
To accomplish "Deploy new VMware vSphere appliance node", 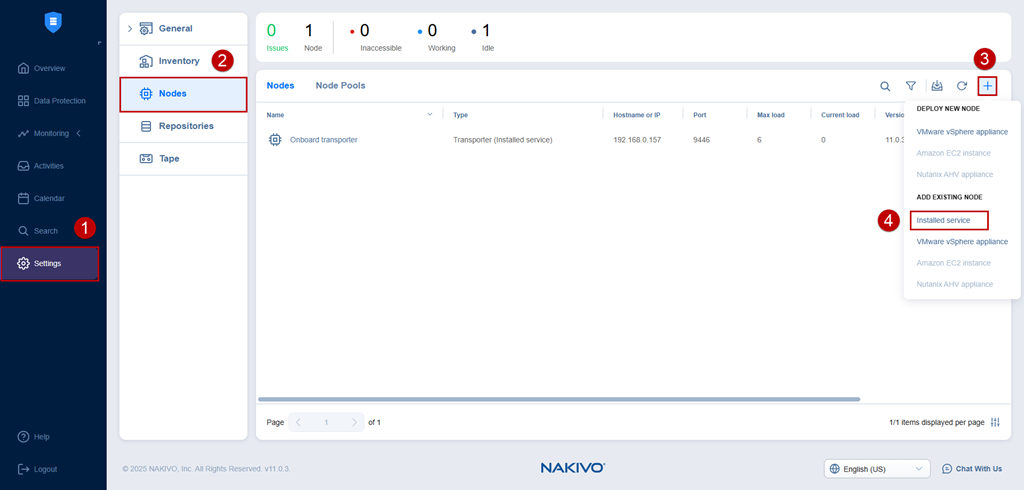I will coord(962,132).
